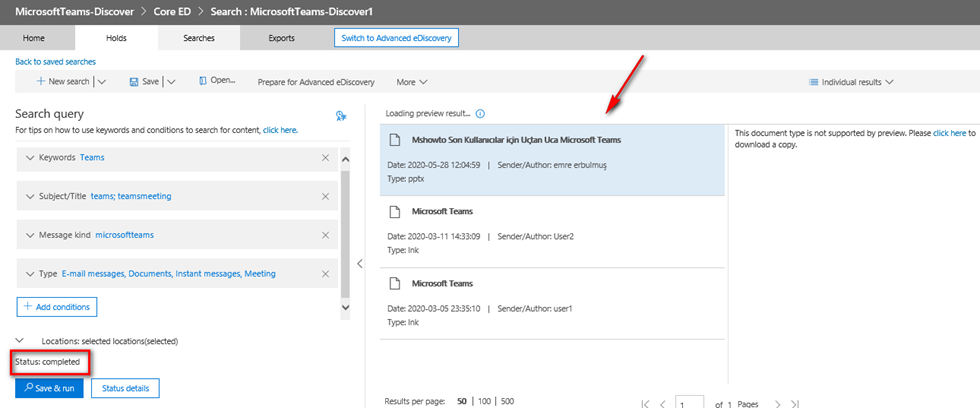Go to first results page icon
Image resolution: width=980 pixels, height=408 pixels.
point(646,404)
